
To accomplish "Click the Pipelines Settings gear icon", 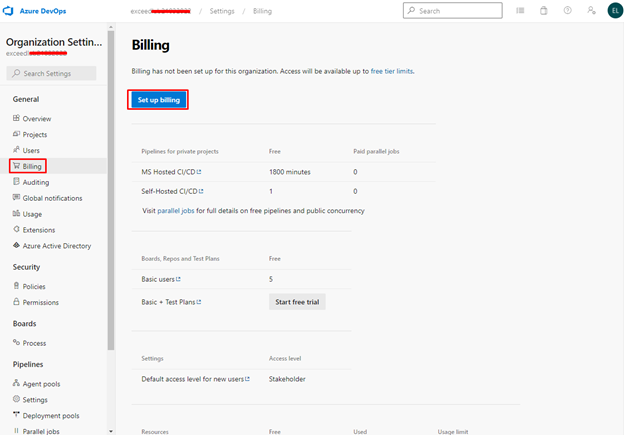I will coord(16,399).
